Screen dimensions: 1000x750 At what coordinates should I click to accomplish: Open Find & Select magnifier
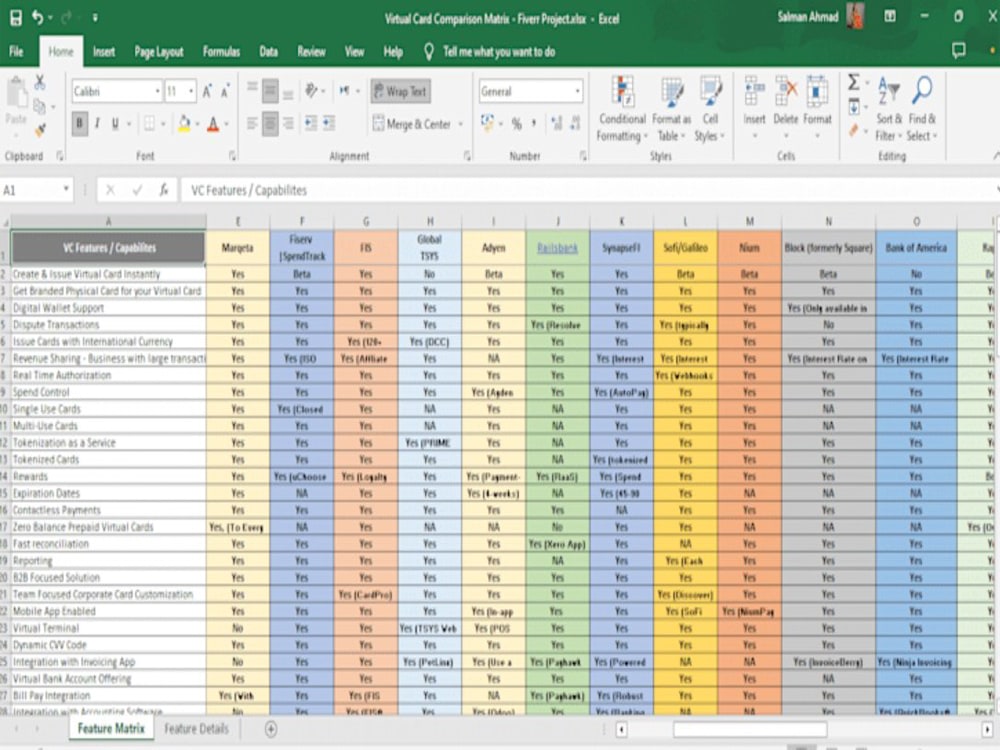(x=922, y=108)
